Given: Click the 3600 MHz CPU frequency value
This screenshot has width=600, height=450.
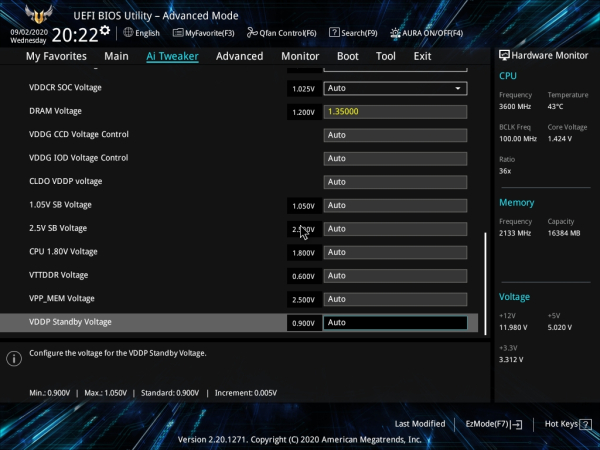Looking at the screenshot, I should pos(515,107).
